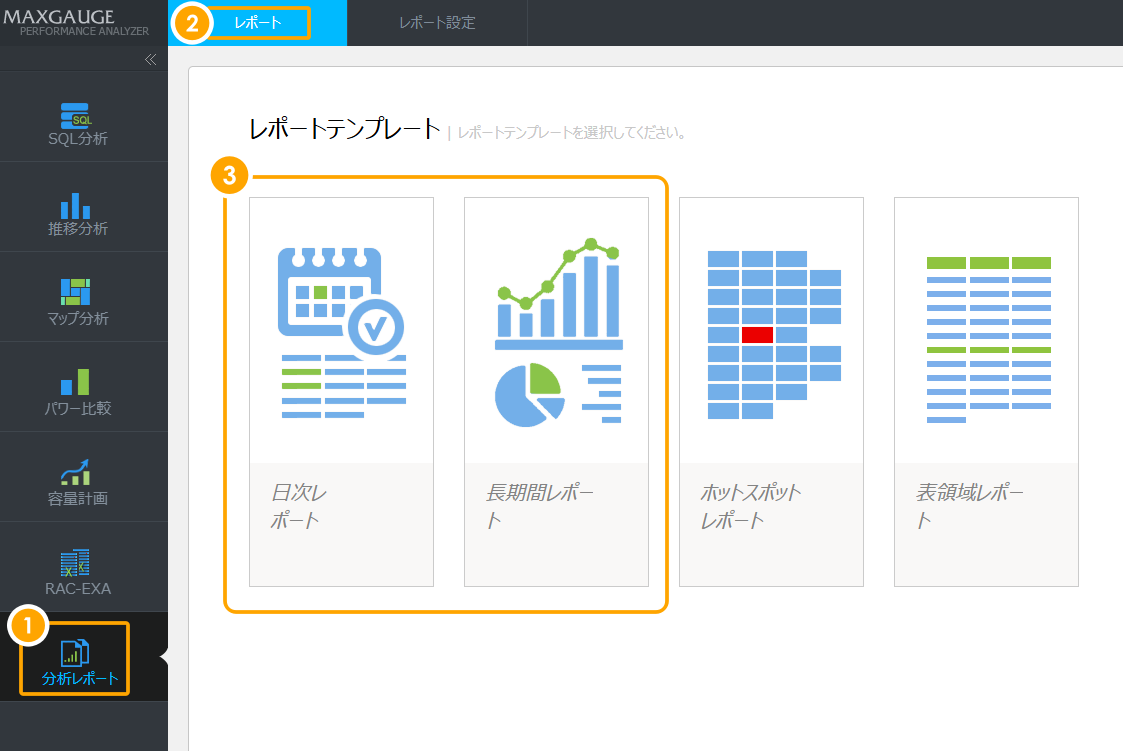This screenshot has width=1123, height=751.
Task: Pick the 表領域レポート table thumbnail
Action: click(x=986, y=330)
